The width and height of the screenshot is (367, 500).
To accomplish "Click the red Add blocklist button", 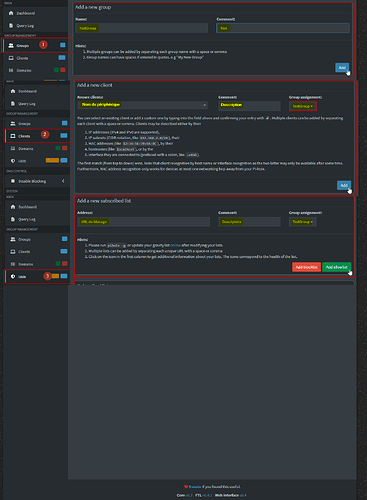I will click(306, 267).
